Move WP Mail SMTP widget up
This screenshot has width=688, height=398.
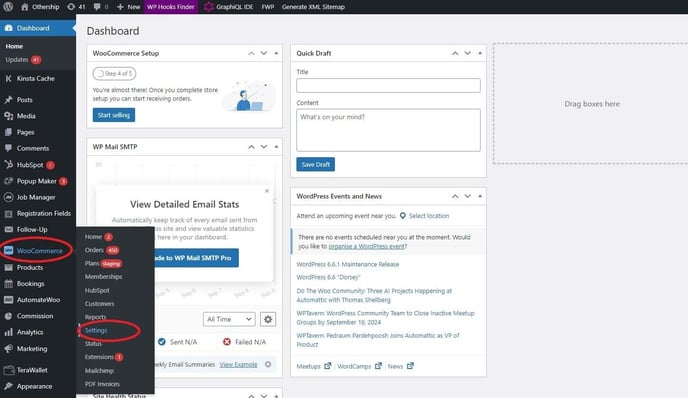click(x=251, y=147)
